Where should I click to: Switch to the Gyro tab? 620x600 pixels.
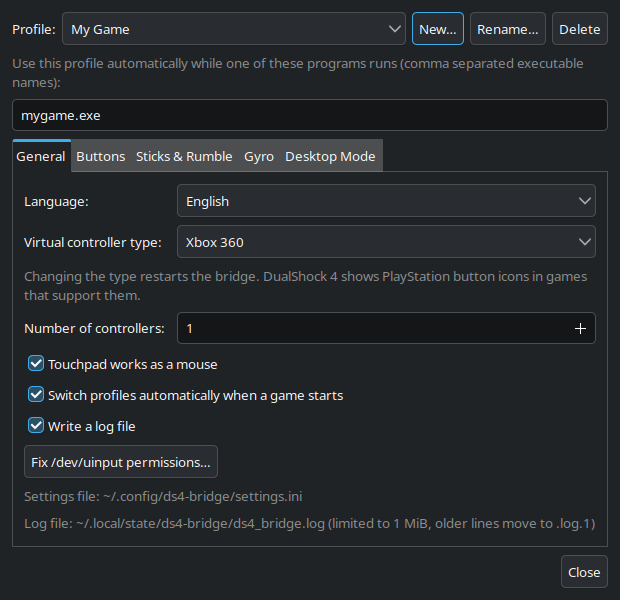259,156
